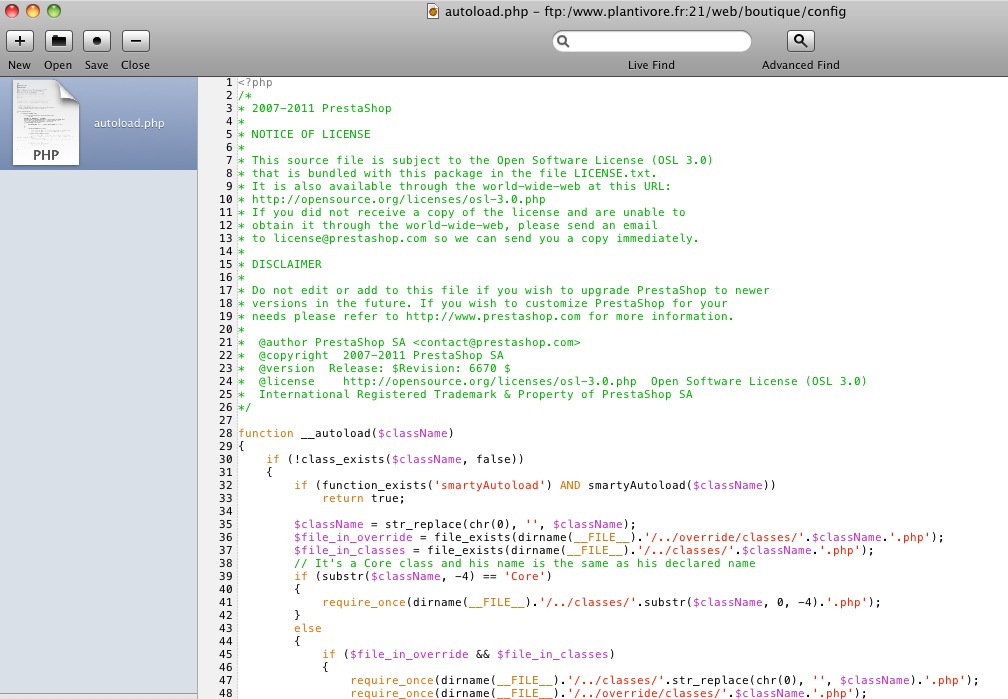The height and width of the screenshot is (699, 1008).
Task: Click '@author PrestaShop SA' on line 21
Action: pyautogui.click(x=332, y=342)
